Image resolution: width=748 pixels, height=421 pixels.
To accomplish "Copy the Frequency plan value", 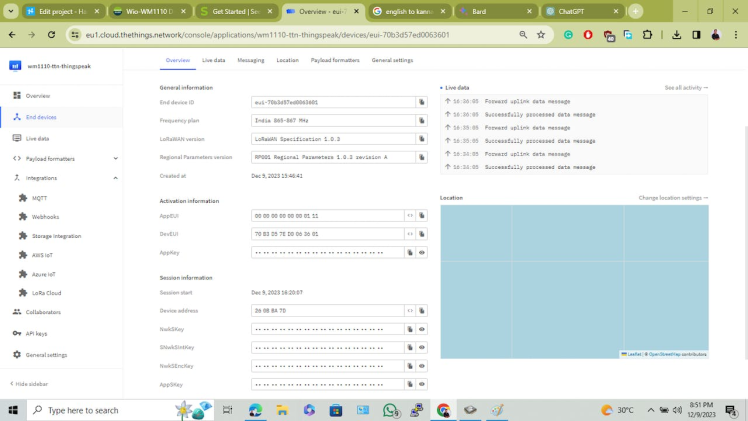I will click(422, 120).
